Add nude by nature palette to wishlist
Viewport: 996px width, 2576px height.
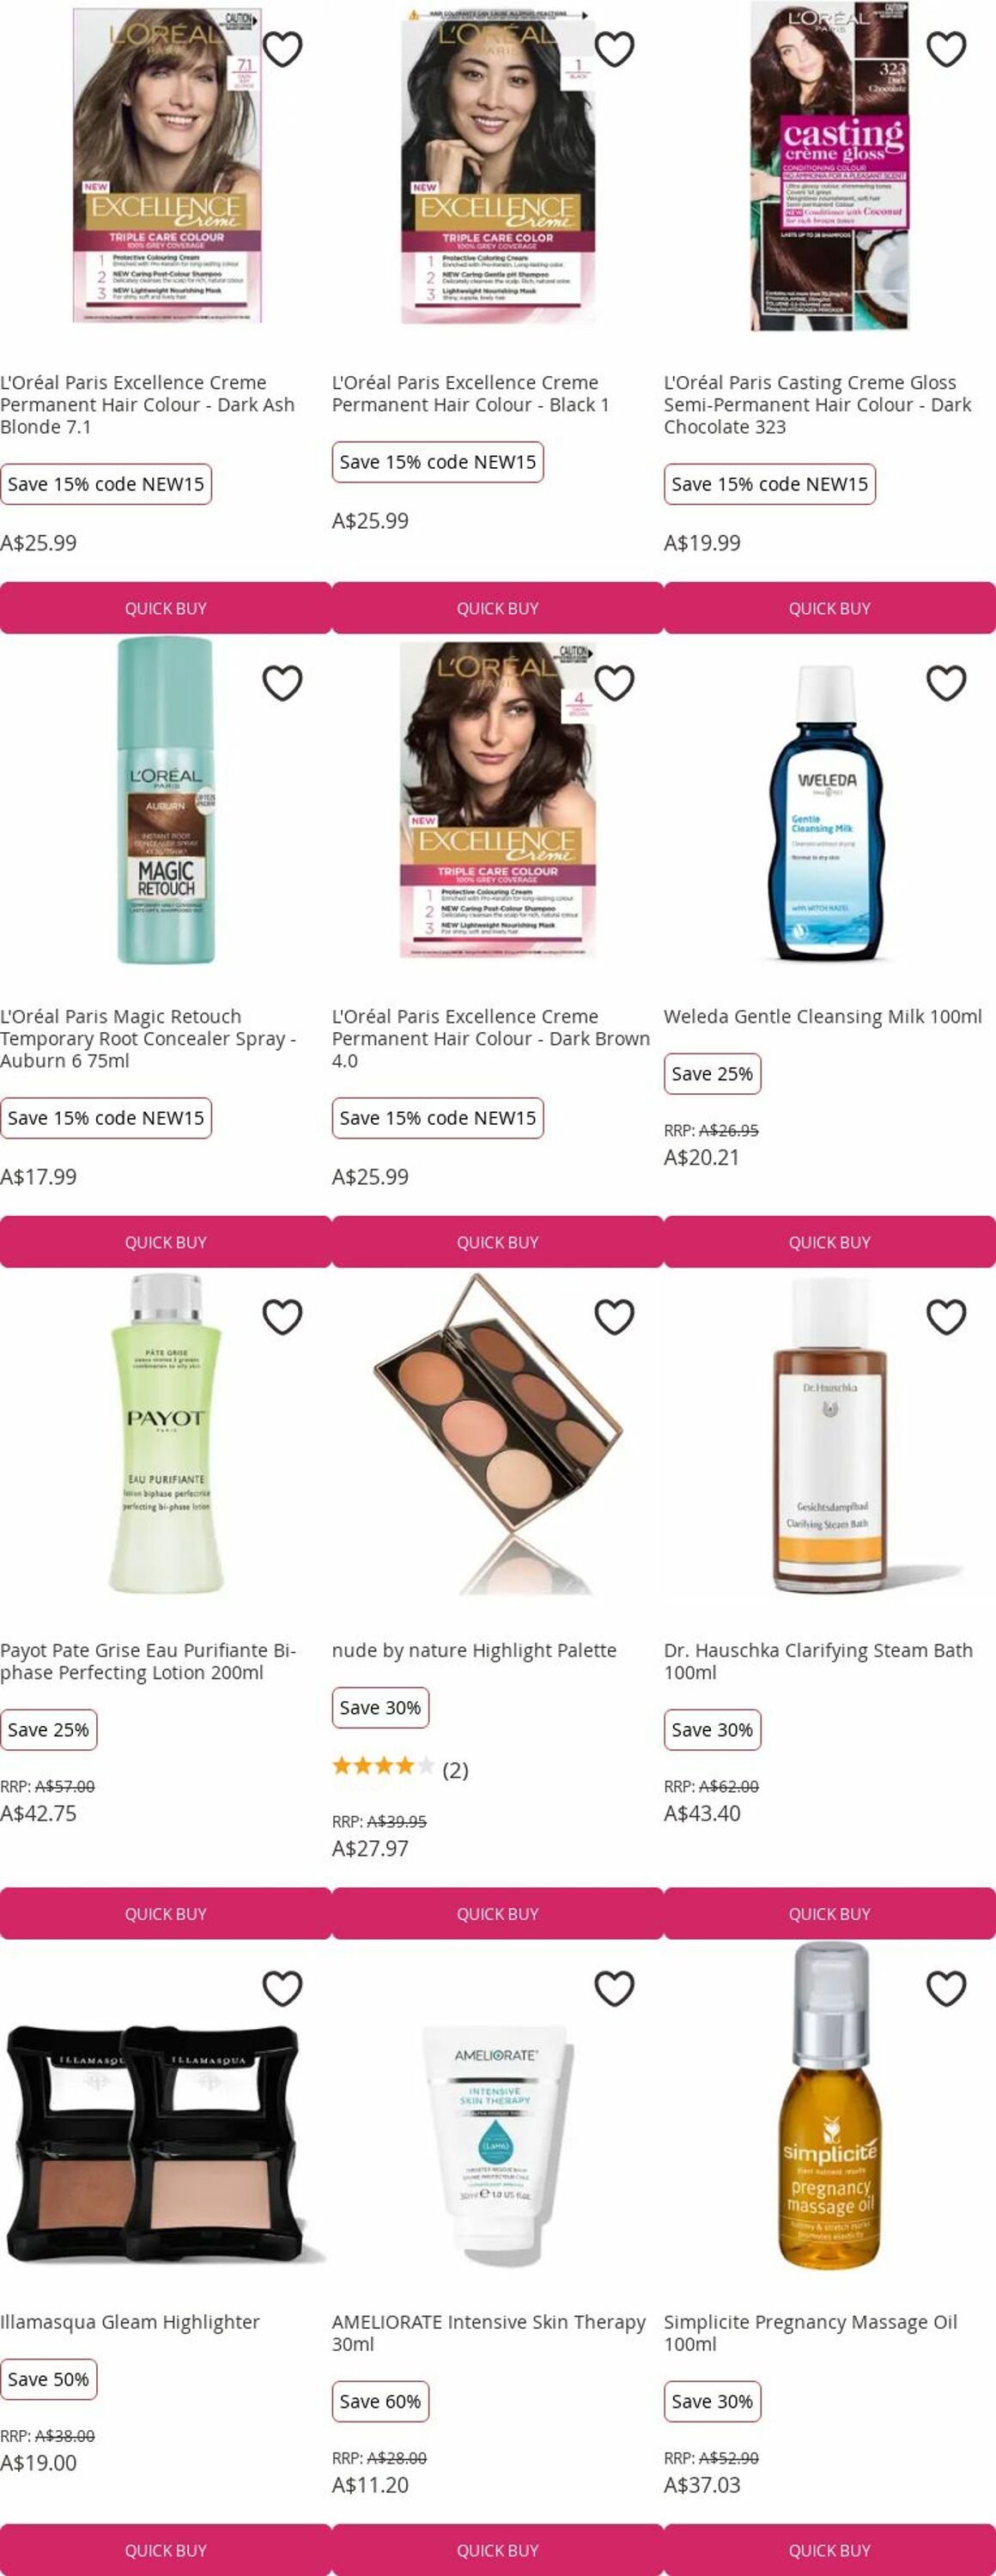pos(614,1317)
